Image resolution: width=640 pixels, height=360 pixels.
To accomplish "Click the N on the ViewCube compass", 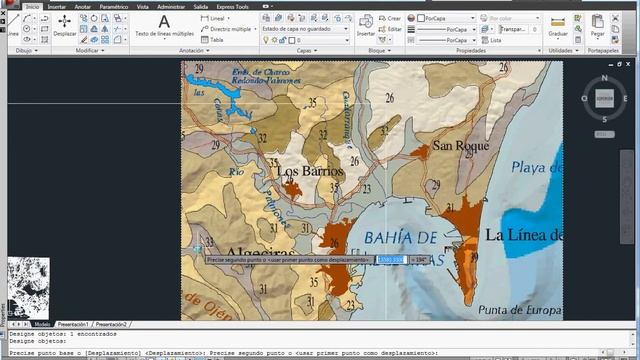I will 604,78.
